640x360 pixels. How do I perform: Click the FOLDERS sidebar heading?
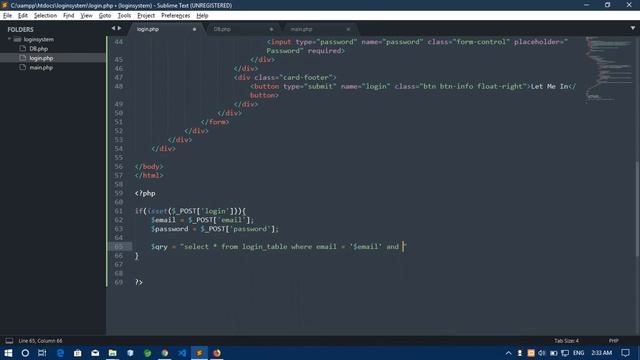tap(20, 29)
